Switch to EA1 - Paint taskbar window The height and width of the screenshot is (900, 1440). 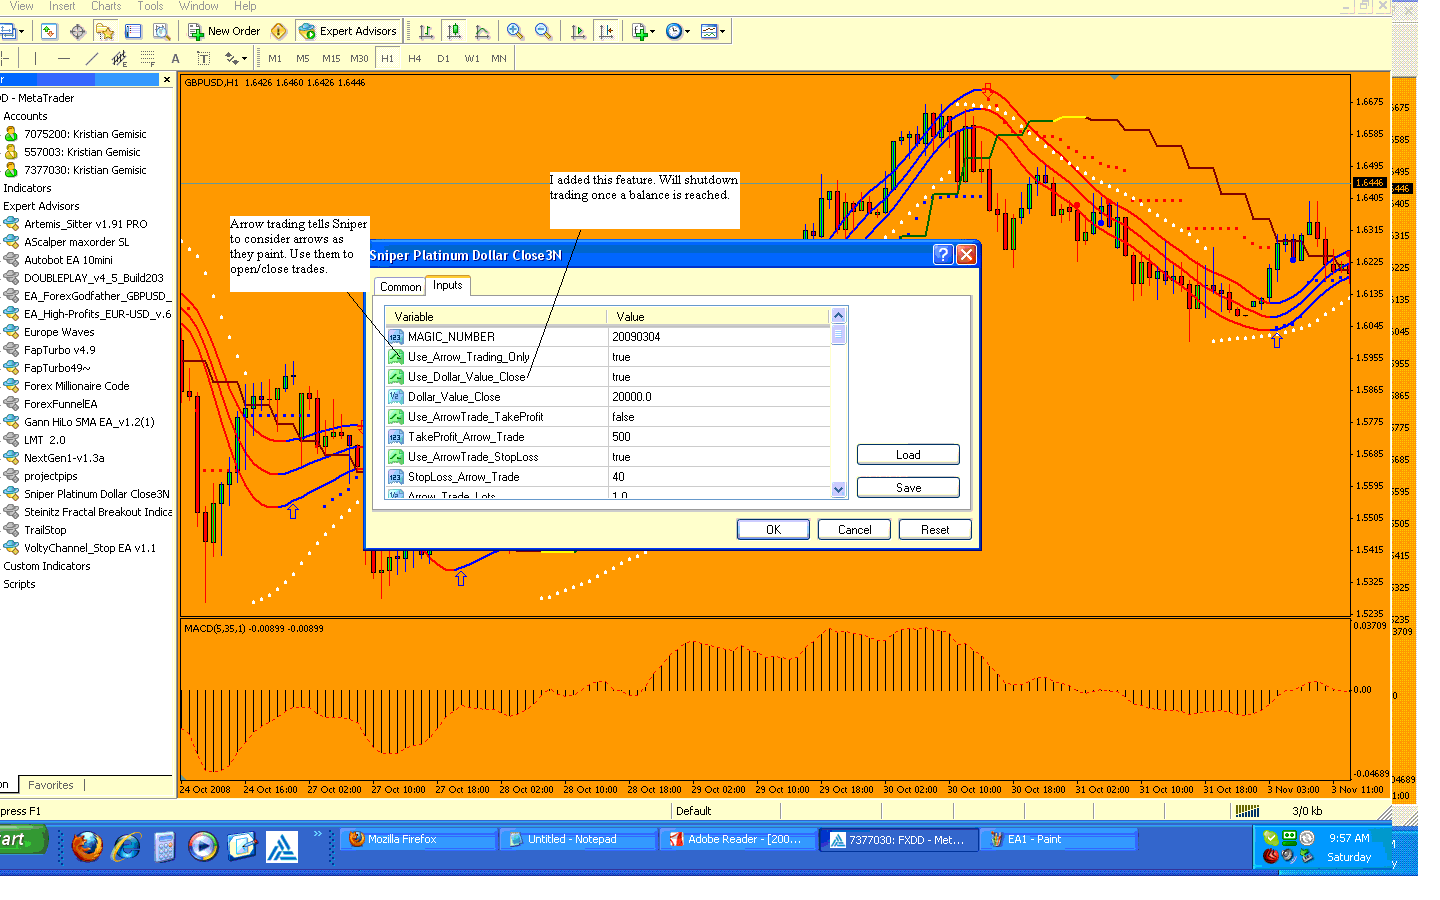coord(1058,840)
